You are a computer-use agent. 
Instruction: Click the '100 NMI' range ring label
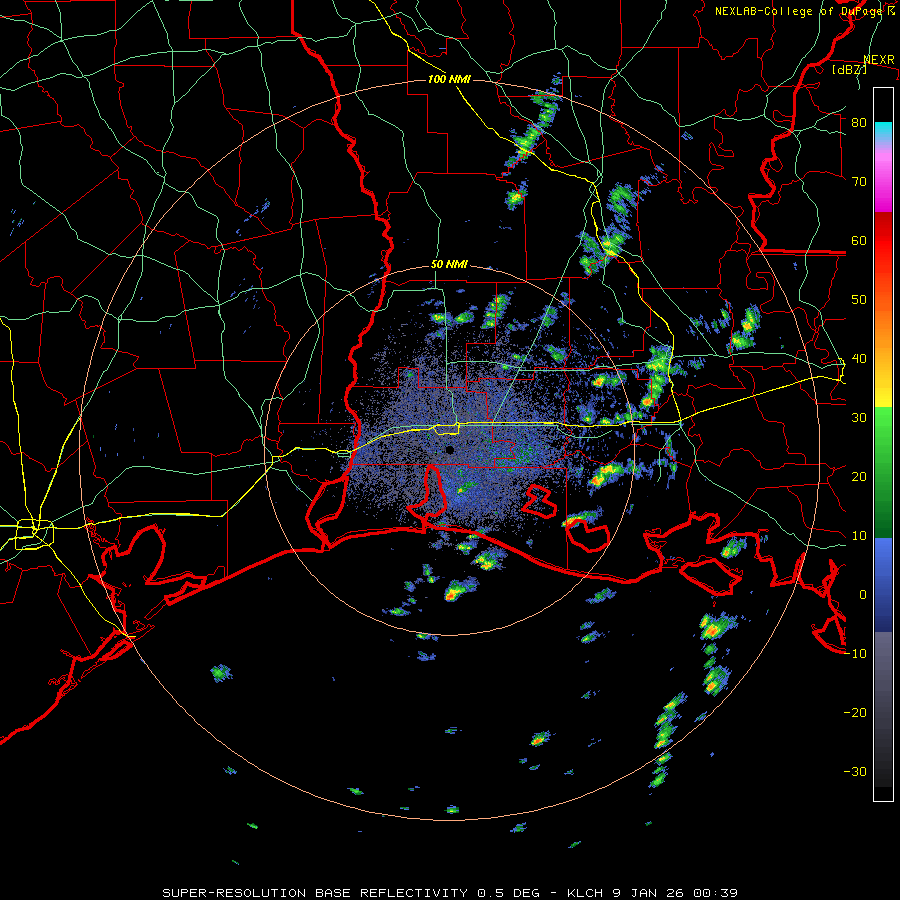click(x=449, y=79)
